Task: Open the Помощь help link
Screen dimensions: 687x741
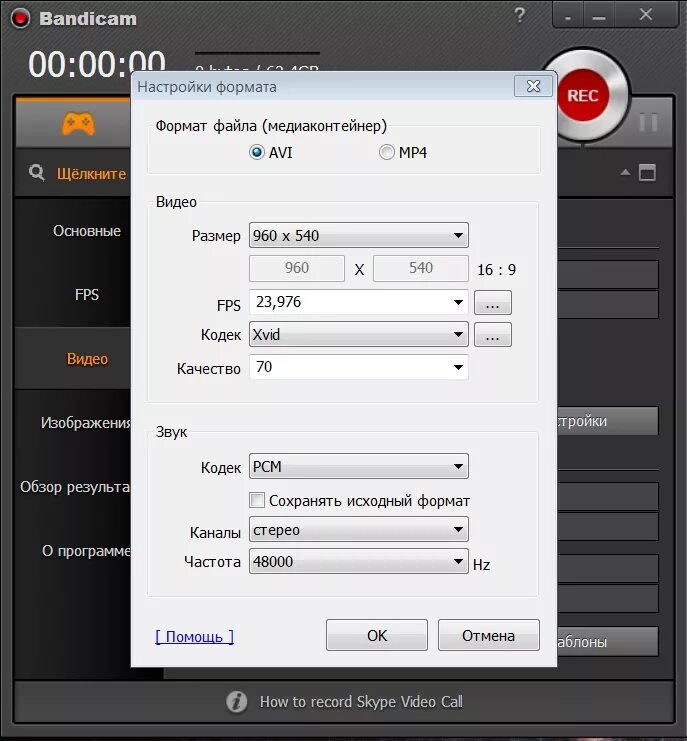Action: (x=194, y=637)
